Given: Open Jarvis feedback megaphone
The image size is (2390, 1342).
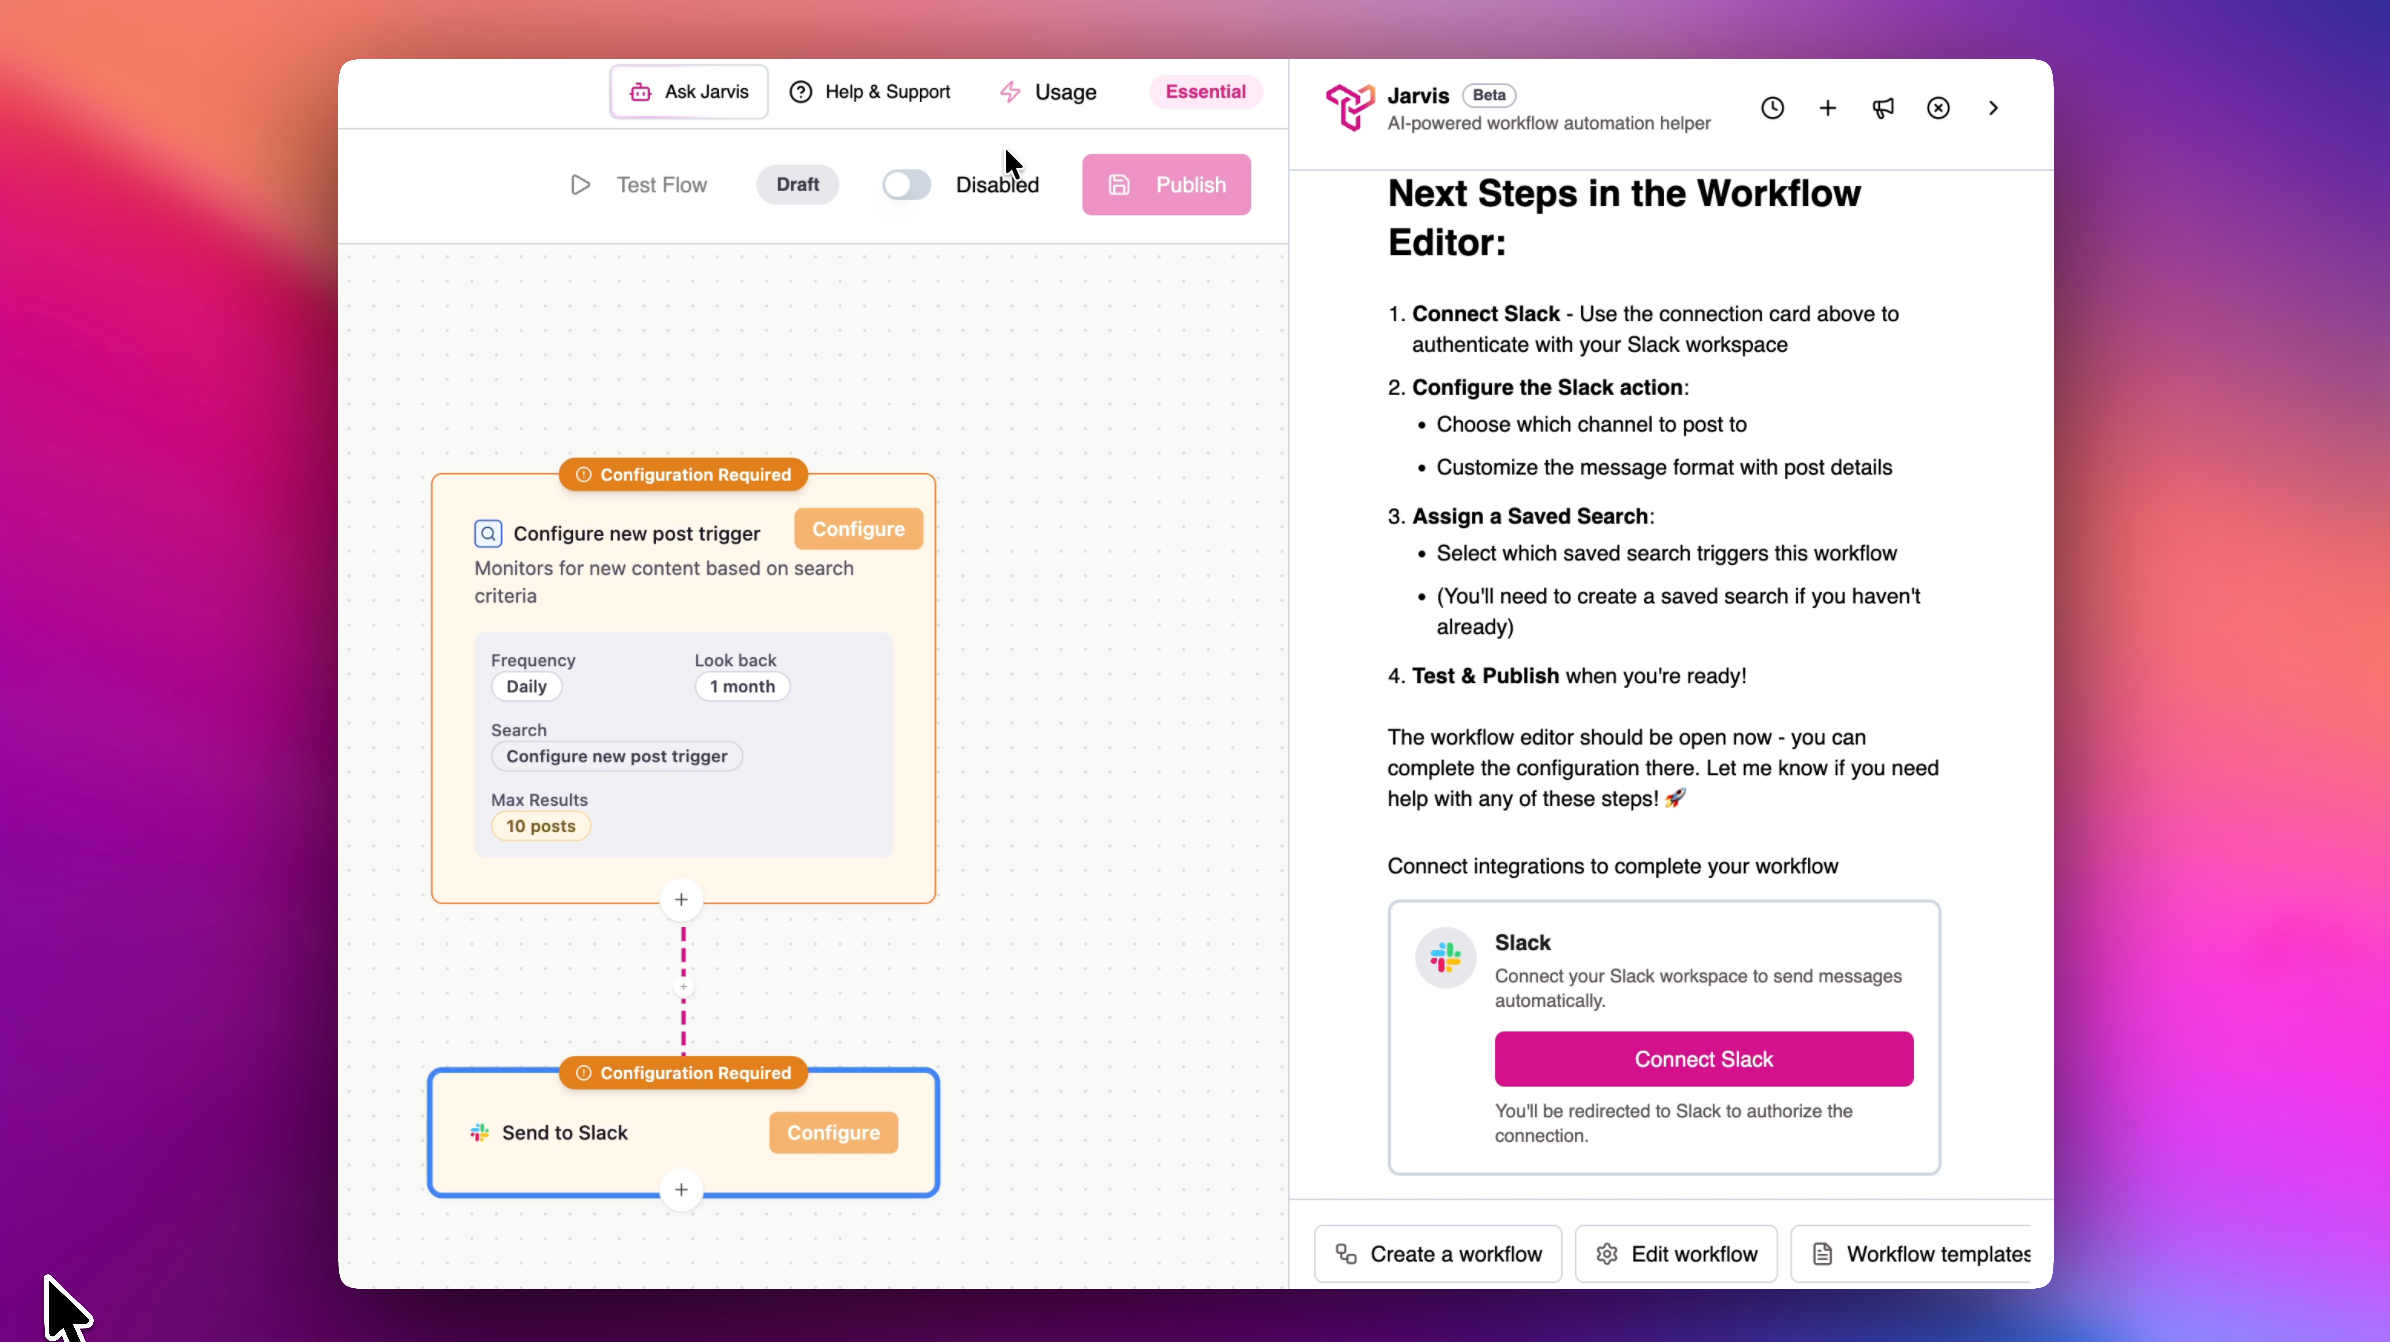Looking at the screenshot, I should [1883, 108].
